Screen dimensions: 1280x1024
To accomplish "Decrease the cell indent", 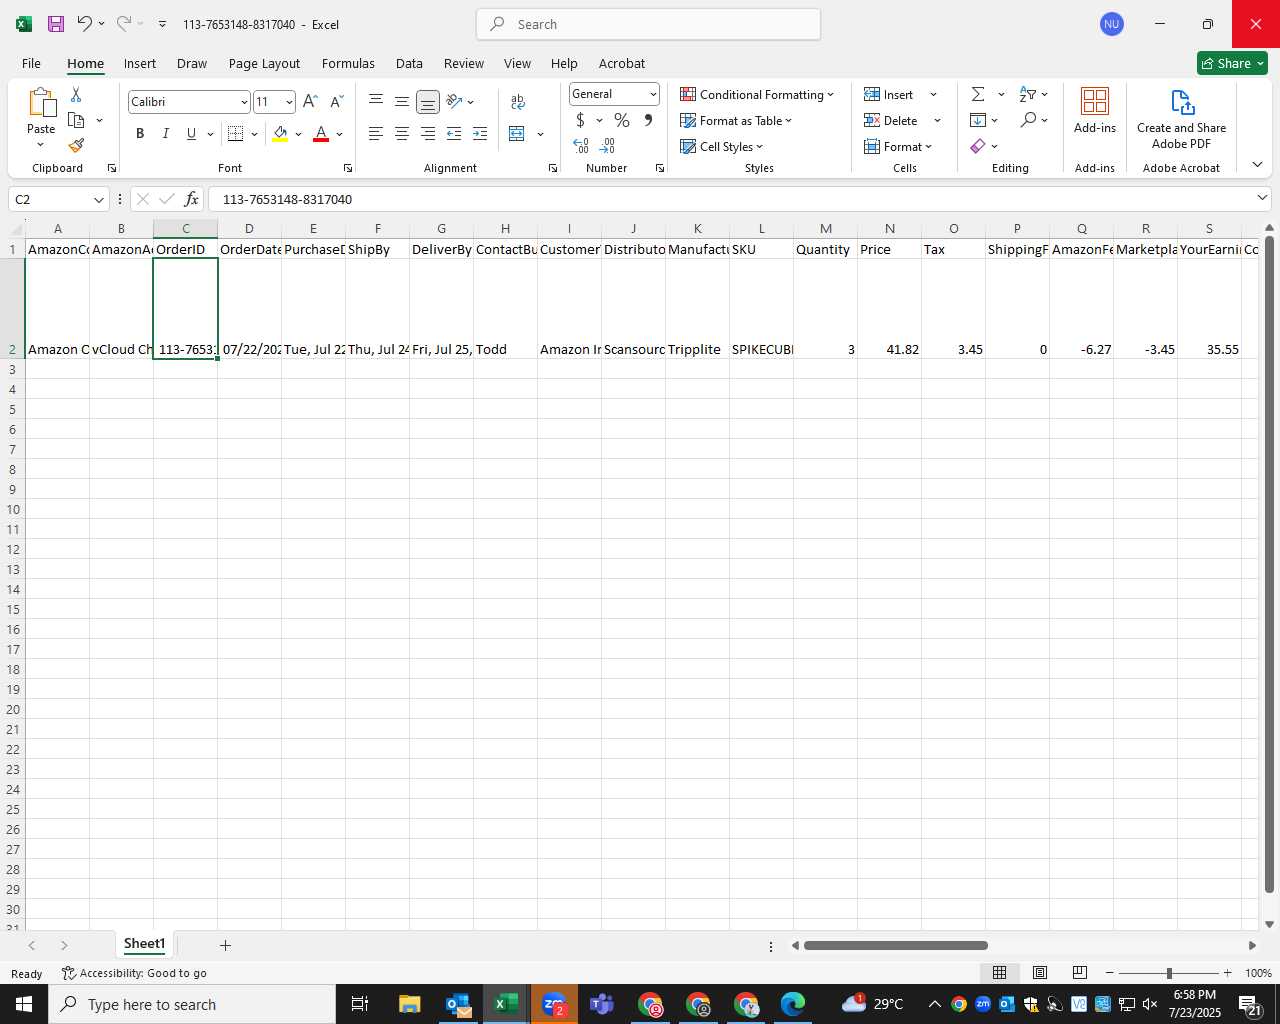I will tap(454, 133).
